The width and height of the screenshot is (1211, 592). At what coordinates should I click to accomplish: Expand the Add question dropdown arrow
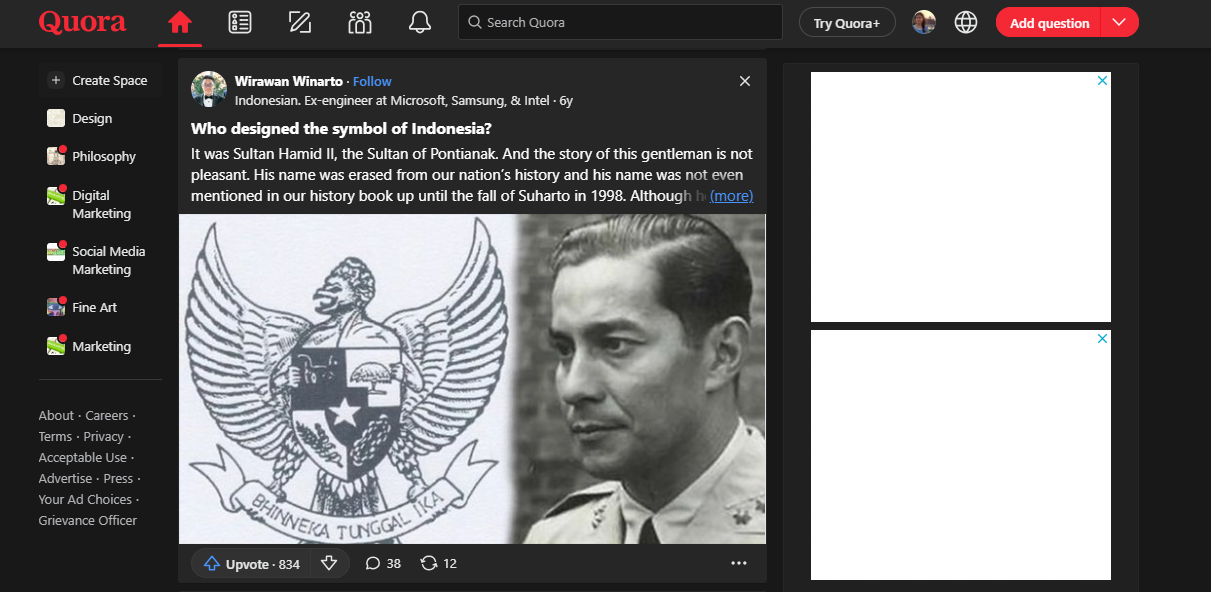[1119, 22]
